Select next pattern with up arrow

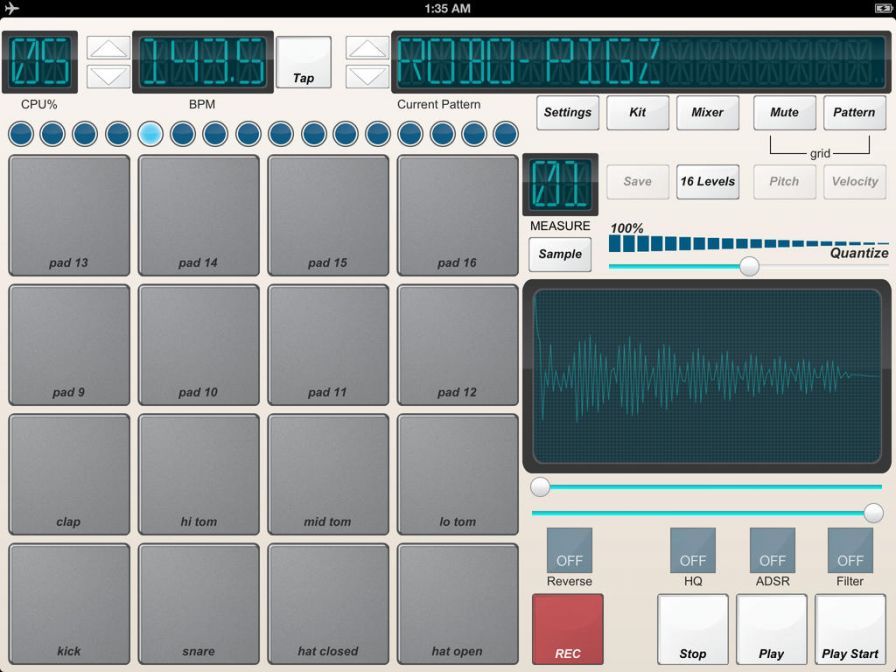367,48
